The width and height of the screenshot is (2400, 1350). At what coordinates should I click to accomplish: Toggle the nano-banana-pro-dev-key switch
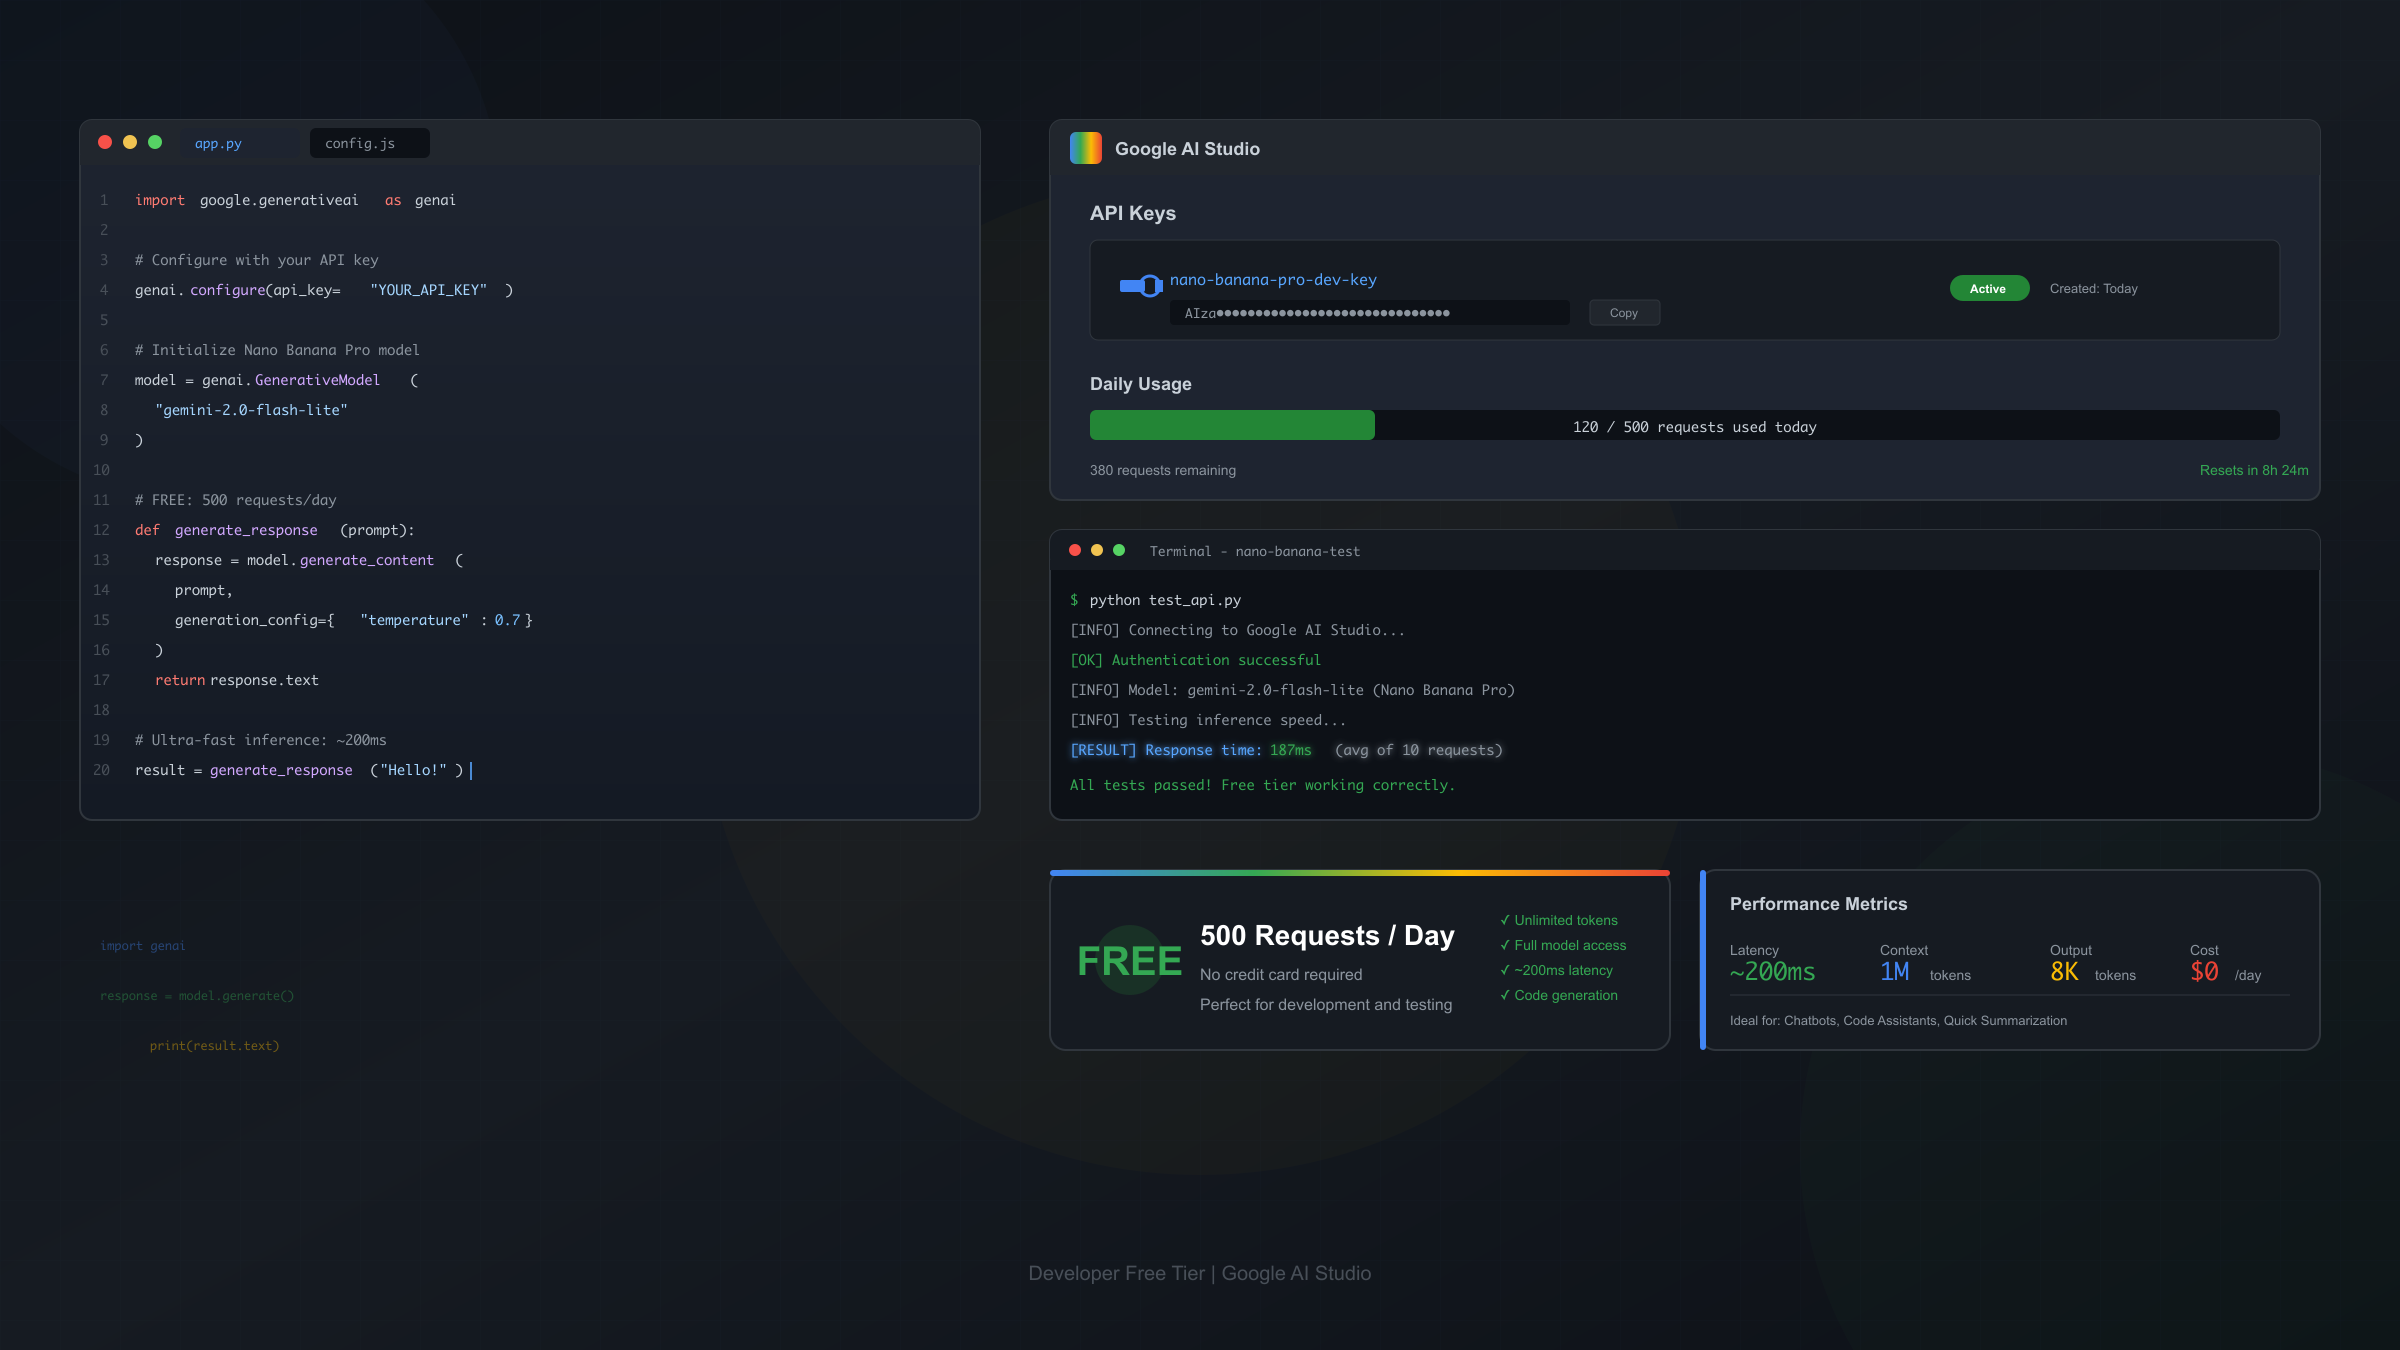click(x=1140, y=286)
